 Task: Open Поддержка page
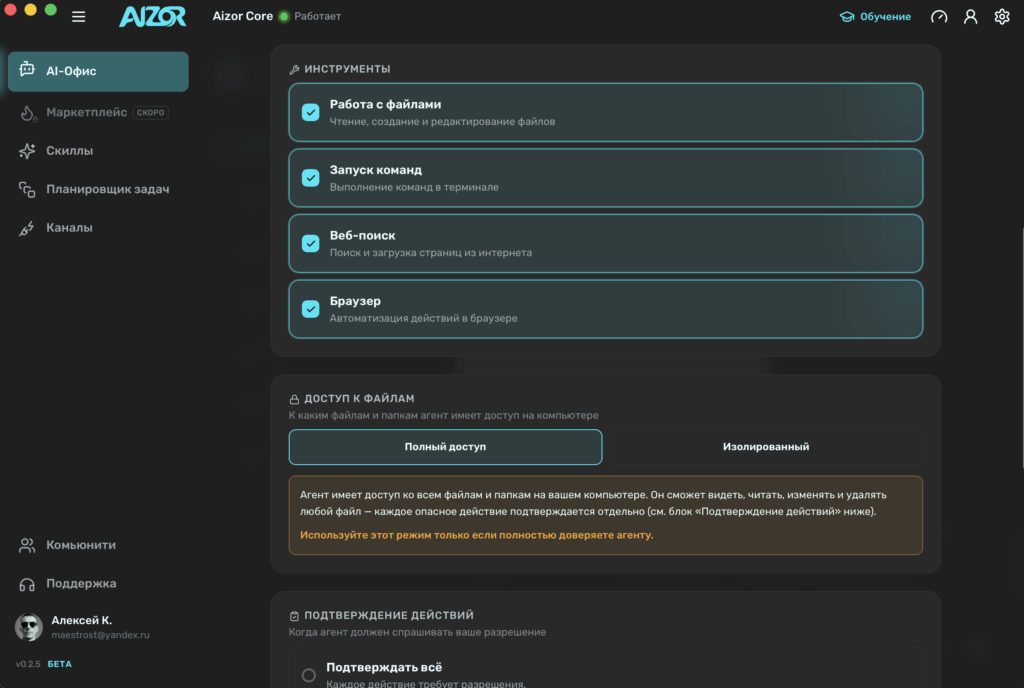point(98,584)
